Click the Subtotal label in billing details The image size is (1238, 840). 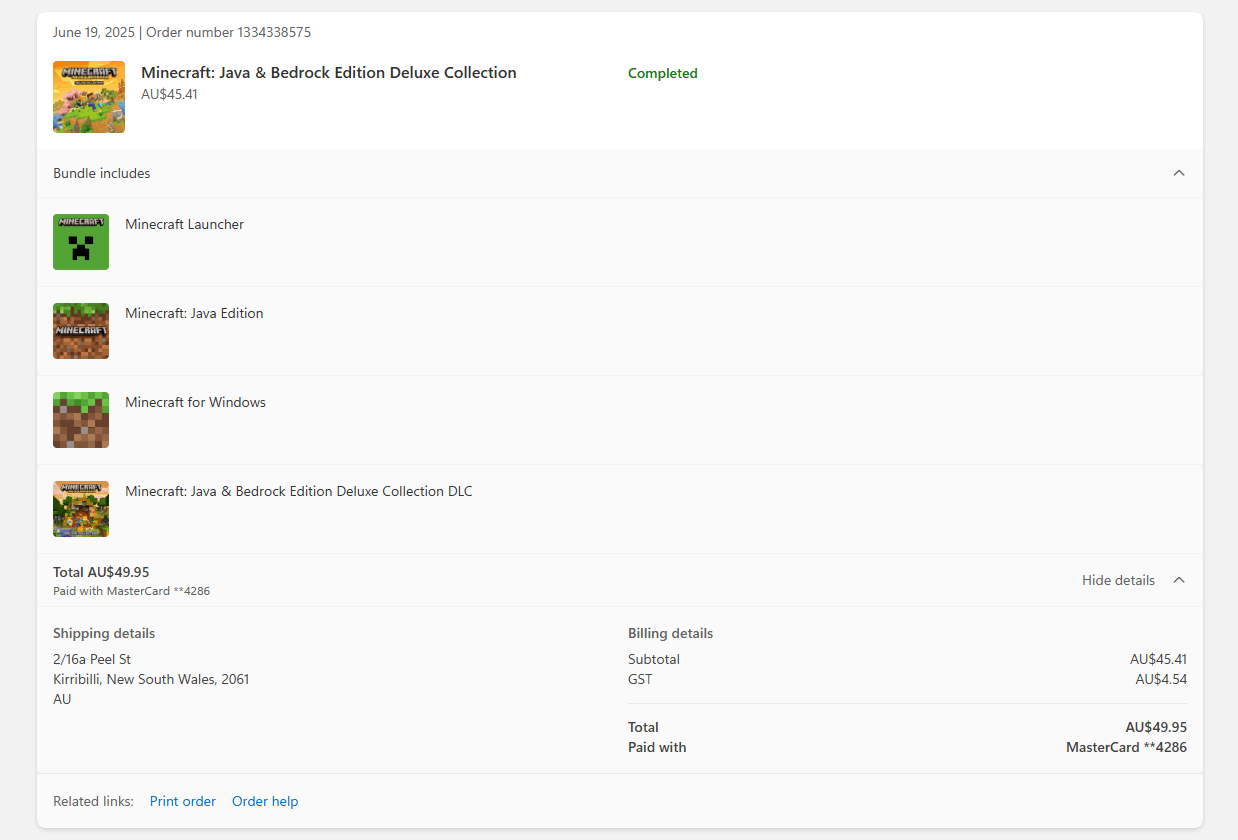coord(654,659)
